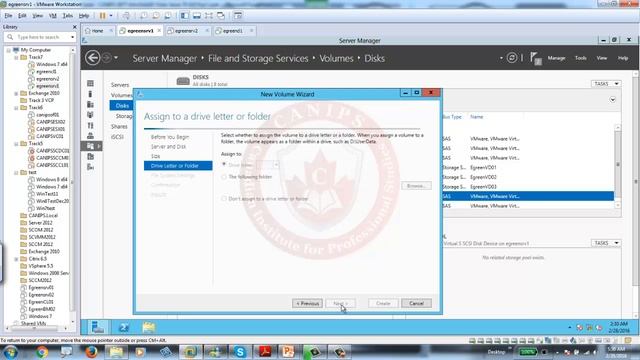Switch to the egreensrv2 tab
Screen dimensions: 640x360
pos(187,31)
